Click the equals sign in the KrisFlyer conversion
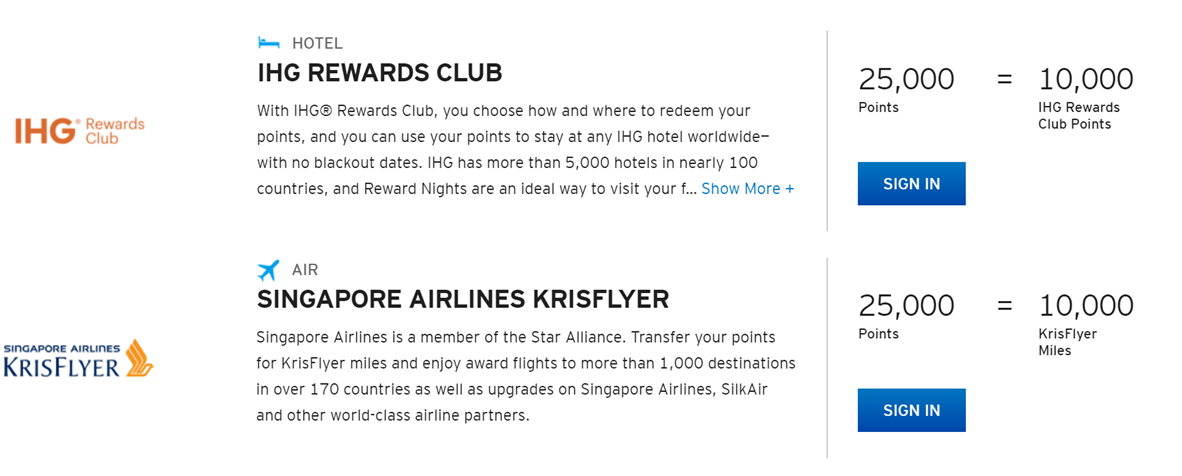Viewport: 1182px width, 476px height. (1005, 304)
